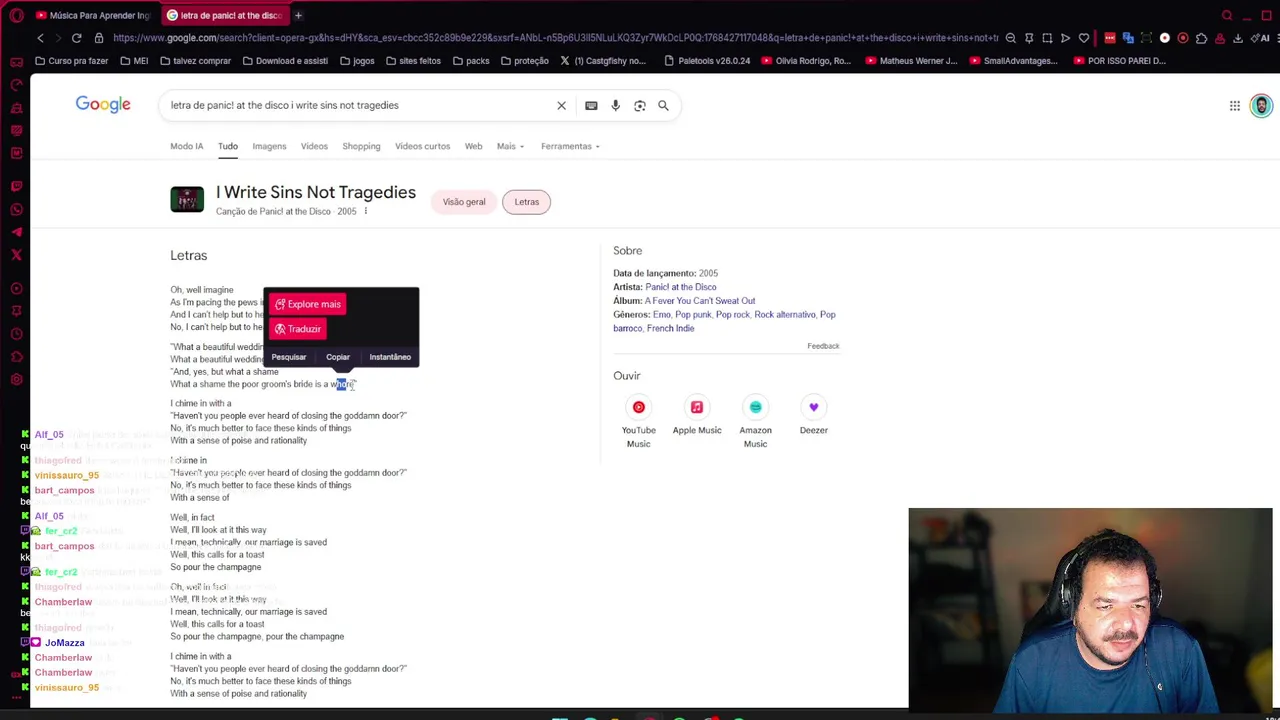Switch to the Shopping results tab

click(361, 146)
